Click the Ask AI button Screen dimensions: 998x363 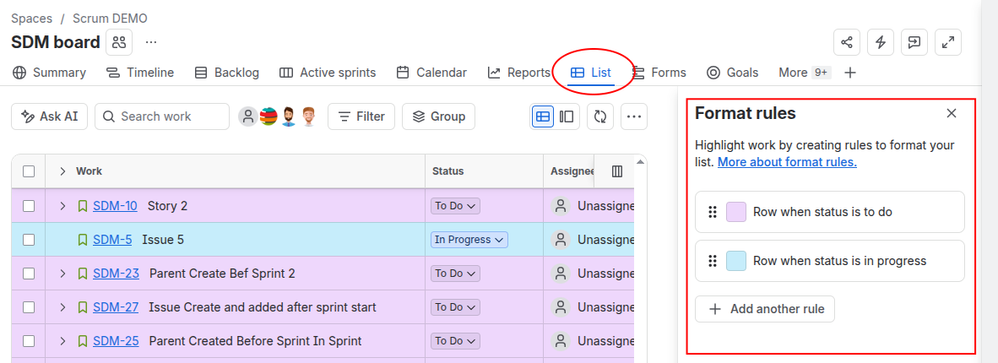(49, 117)
